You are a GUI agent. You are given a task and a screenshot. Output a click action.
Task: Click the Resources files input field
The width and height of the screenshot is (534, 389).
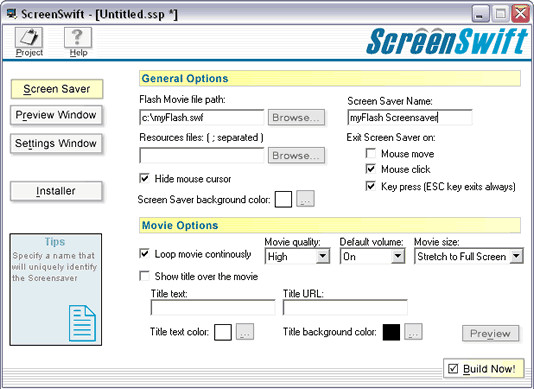[x=202, y=155]
